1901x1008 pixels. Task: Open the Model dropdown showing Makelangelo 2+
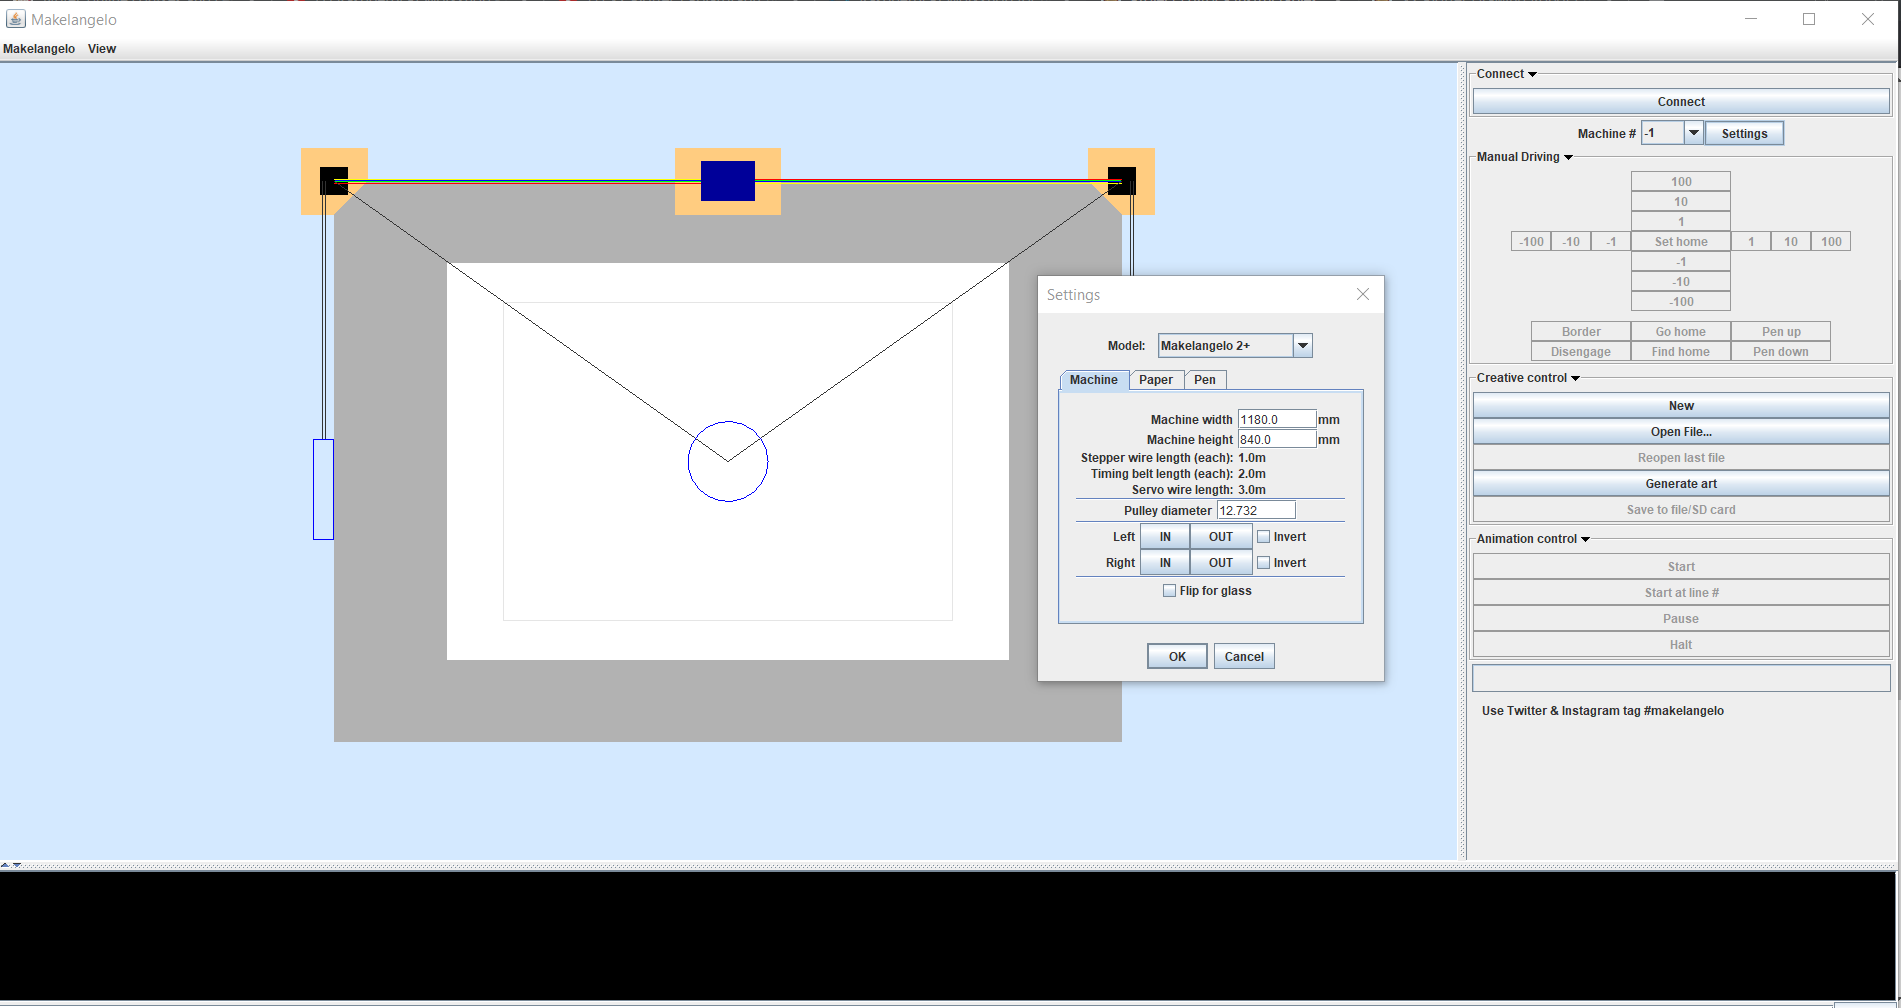pos(1302,345)
